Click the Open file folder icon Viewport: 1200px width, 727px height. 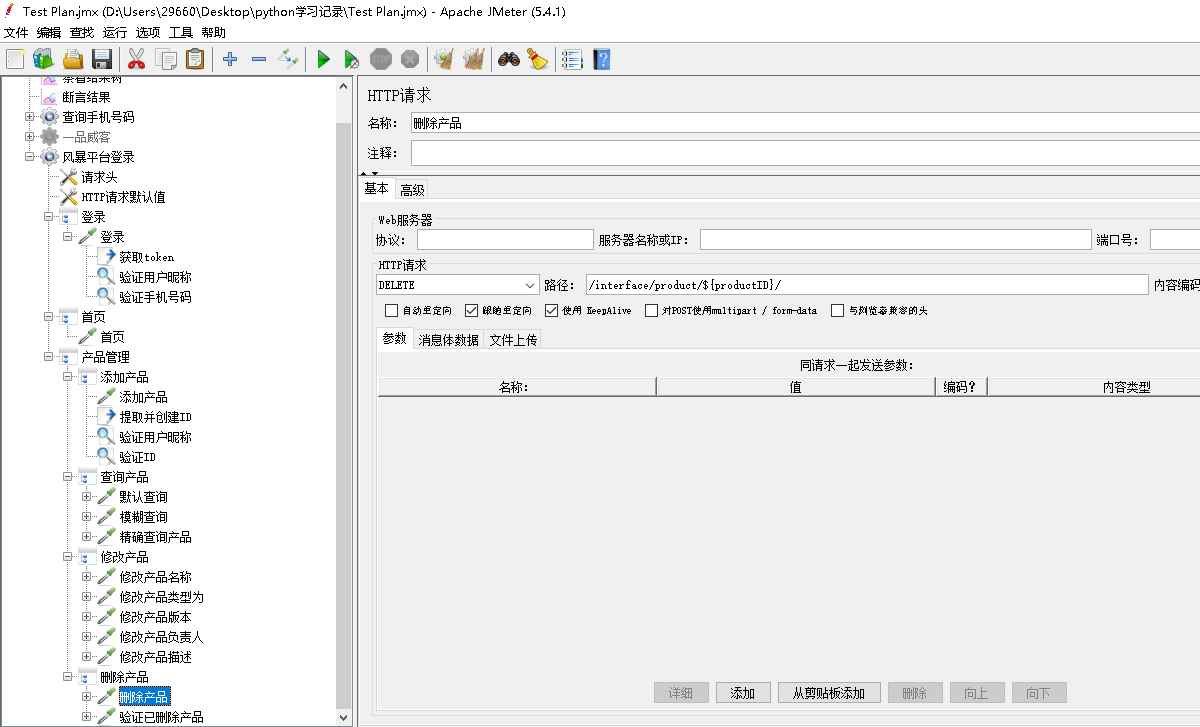(x=73, y=59)
